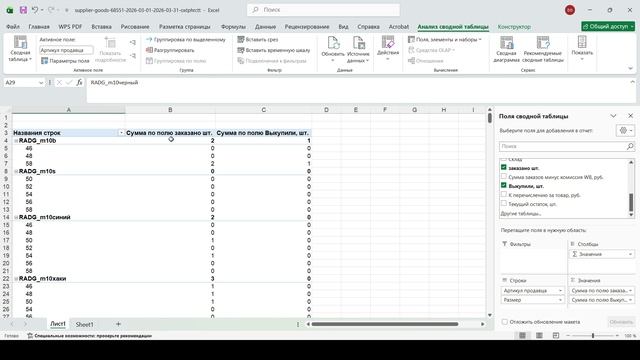The image size is (640, 360).
Task: Collapse the RADG_m10b group
Action: pos(16,141)
